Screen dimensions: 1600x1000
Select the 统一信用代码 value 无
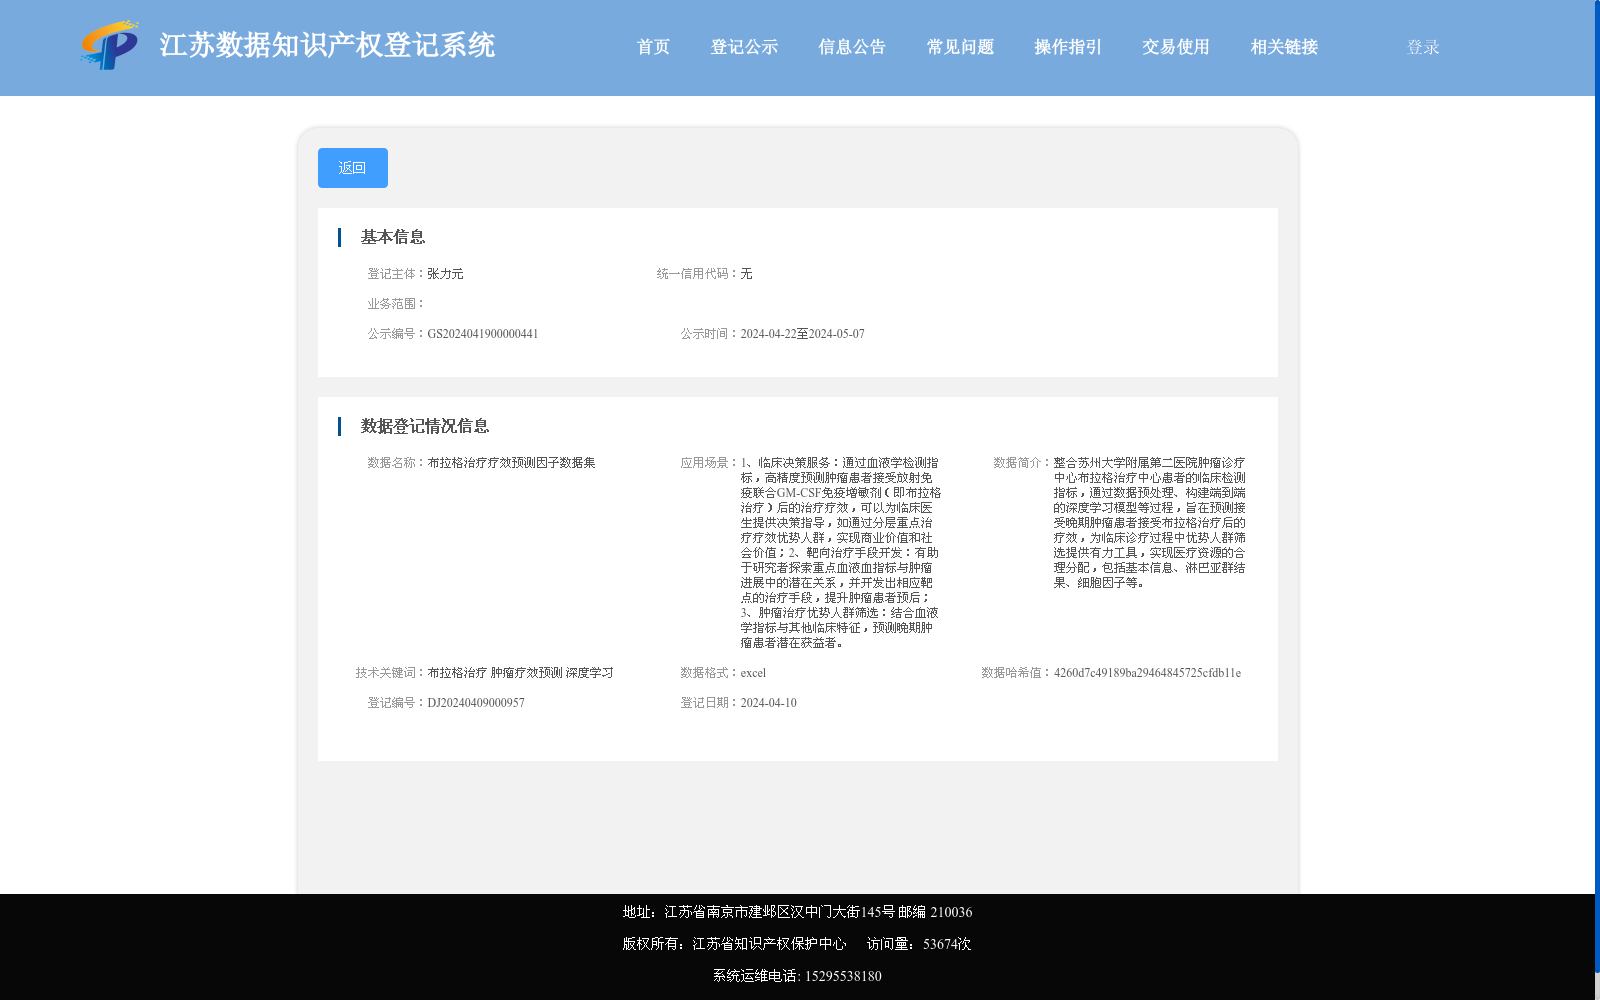click(x=746, y=274)
